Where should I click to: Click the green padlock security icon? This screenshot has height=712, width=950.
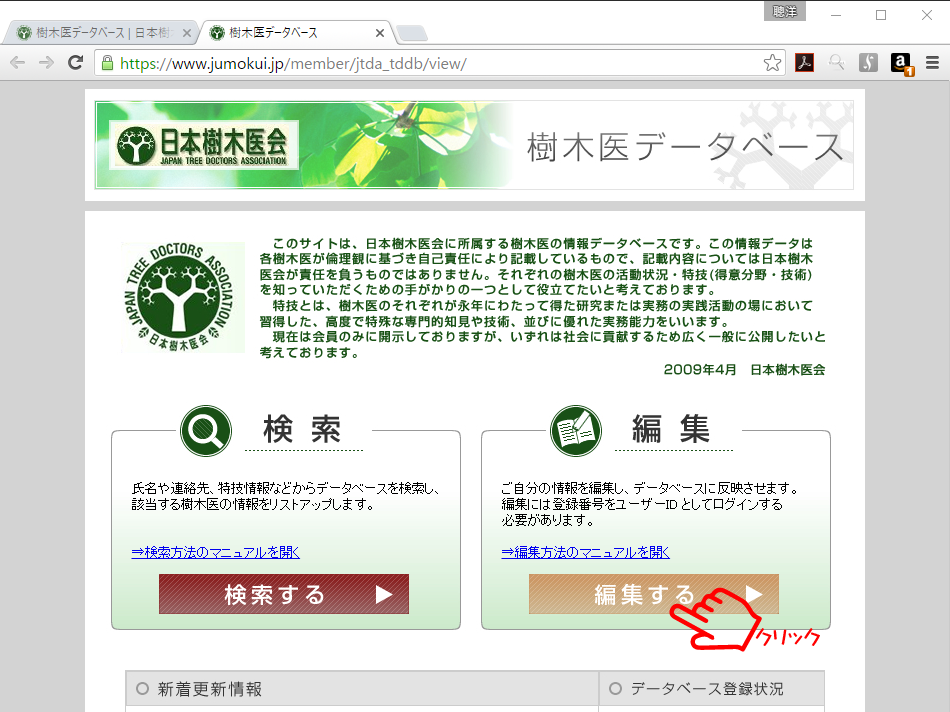coord(107,63)
